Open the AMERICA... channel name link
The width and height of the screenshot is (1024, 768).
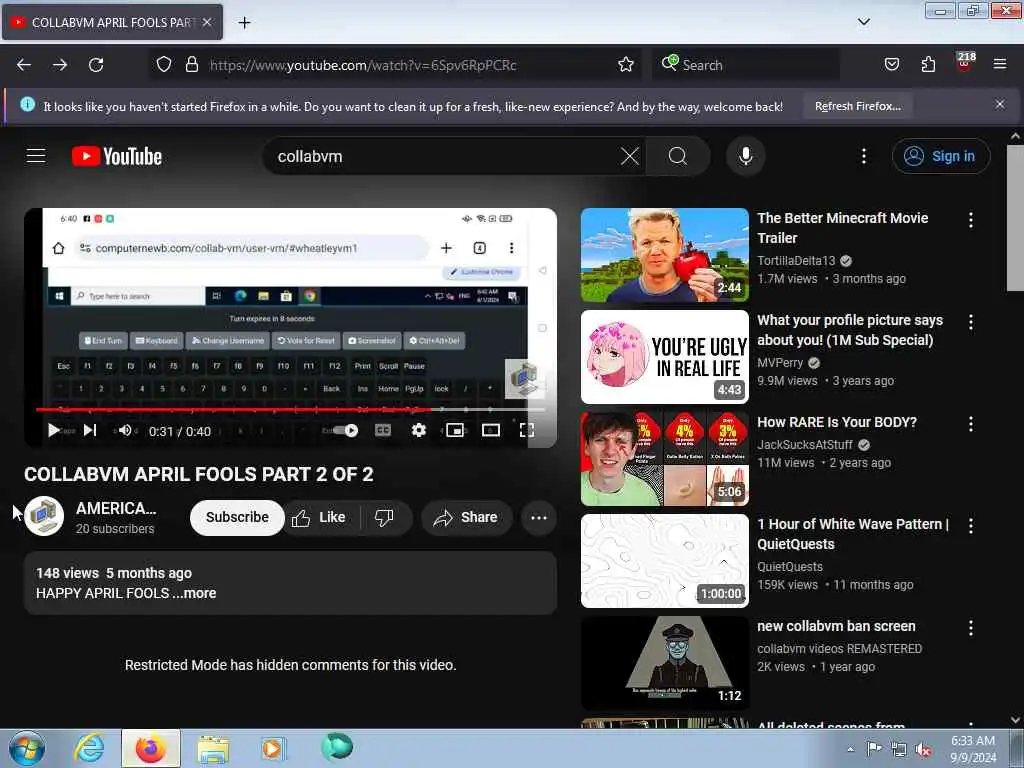[116, 508]
